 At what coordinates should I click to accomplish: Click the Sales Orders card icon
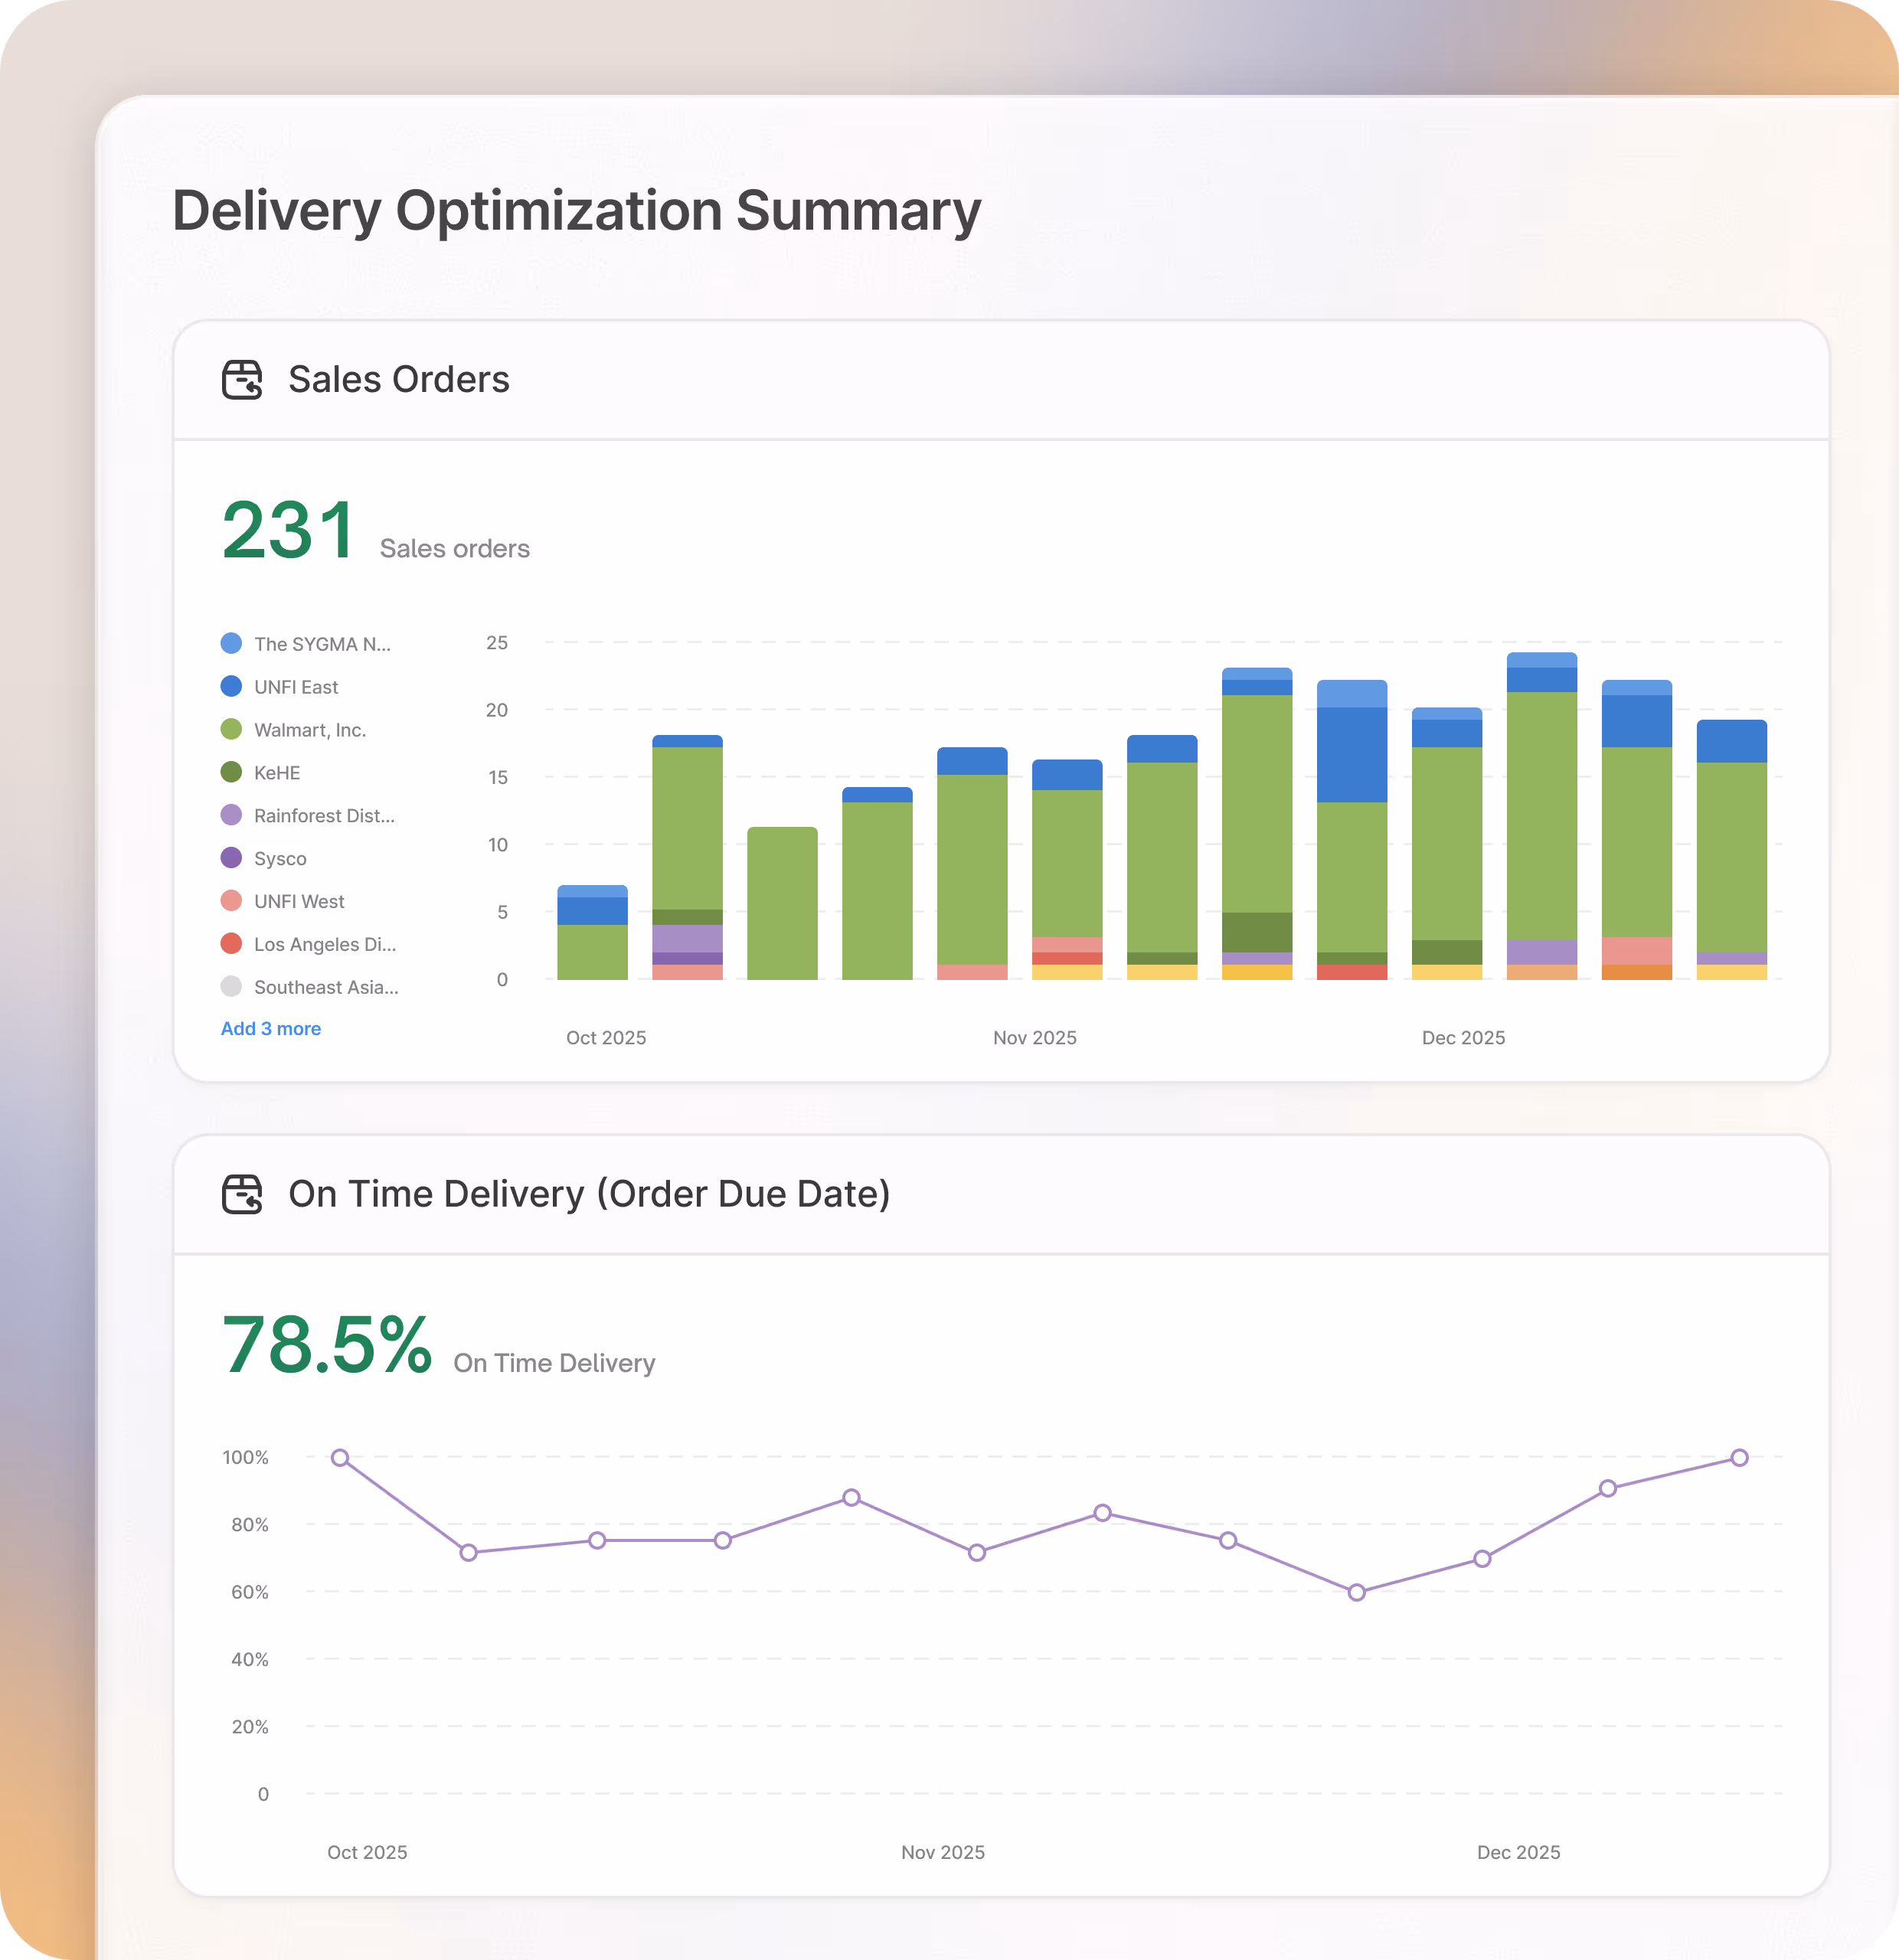[x=241, y=380]
